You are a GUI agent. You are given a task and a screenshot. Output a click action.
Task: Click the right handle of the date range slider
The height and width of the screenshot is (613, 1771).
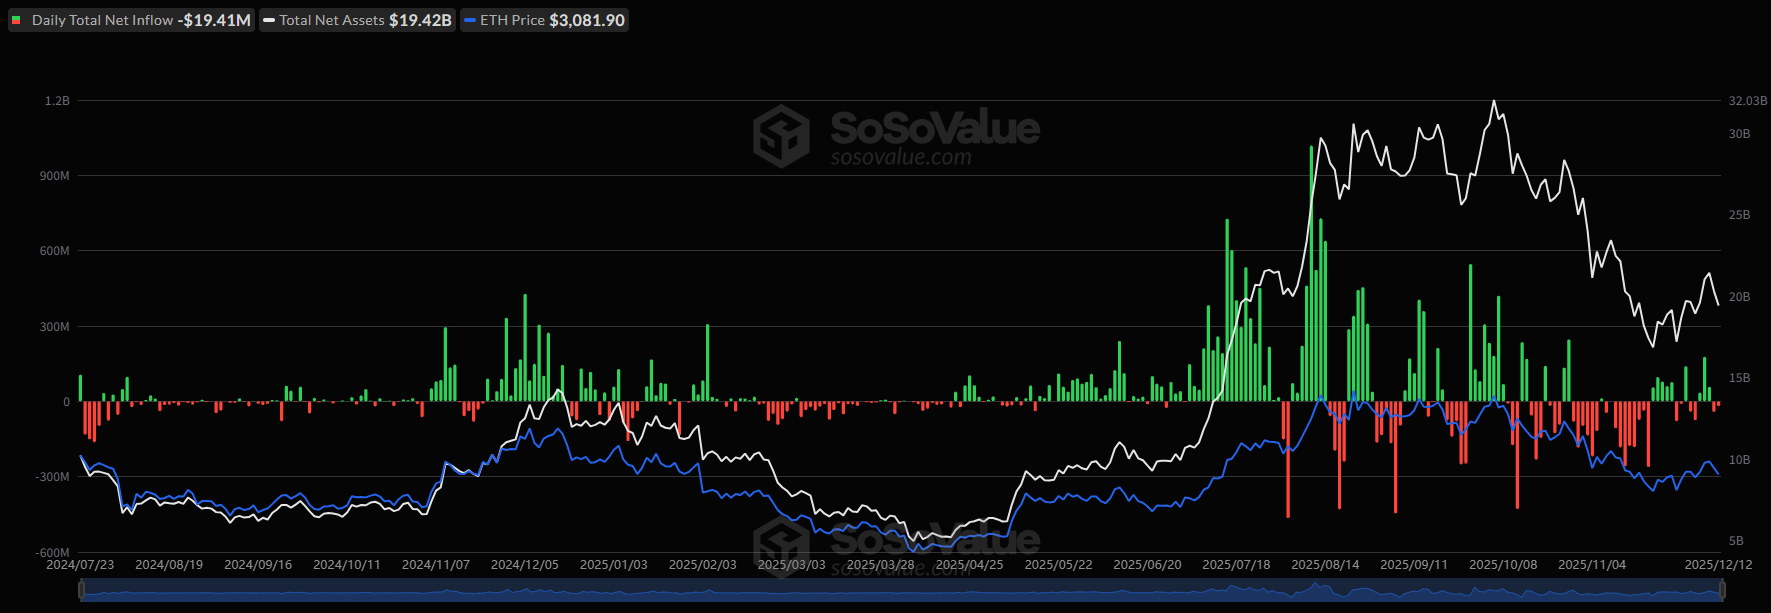click(x=1720, y=591)
